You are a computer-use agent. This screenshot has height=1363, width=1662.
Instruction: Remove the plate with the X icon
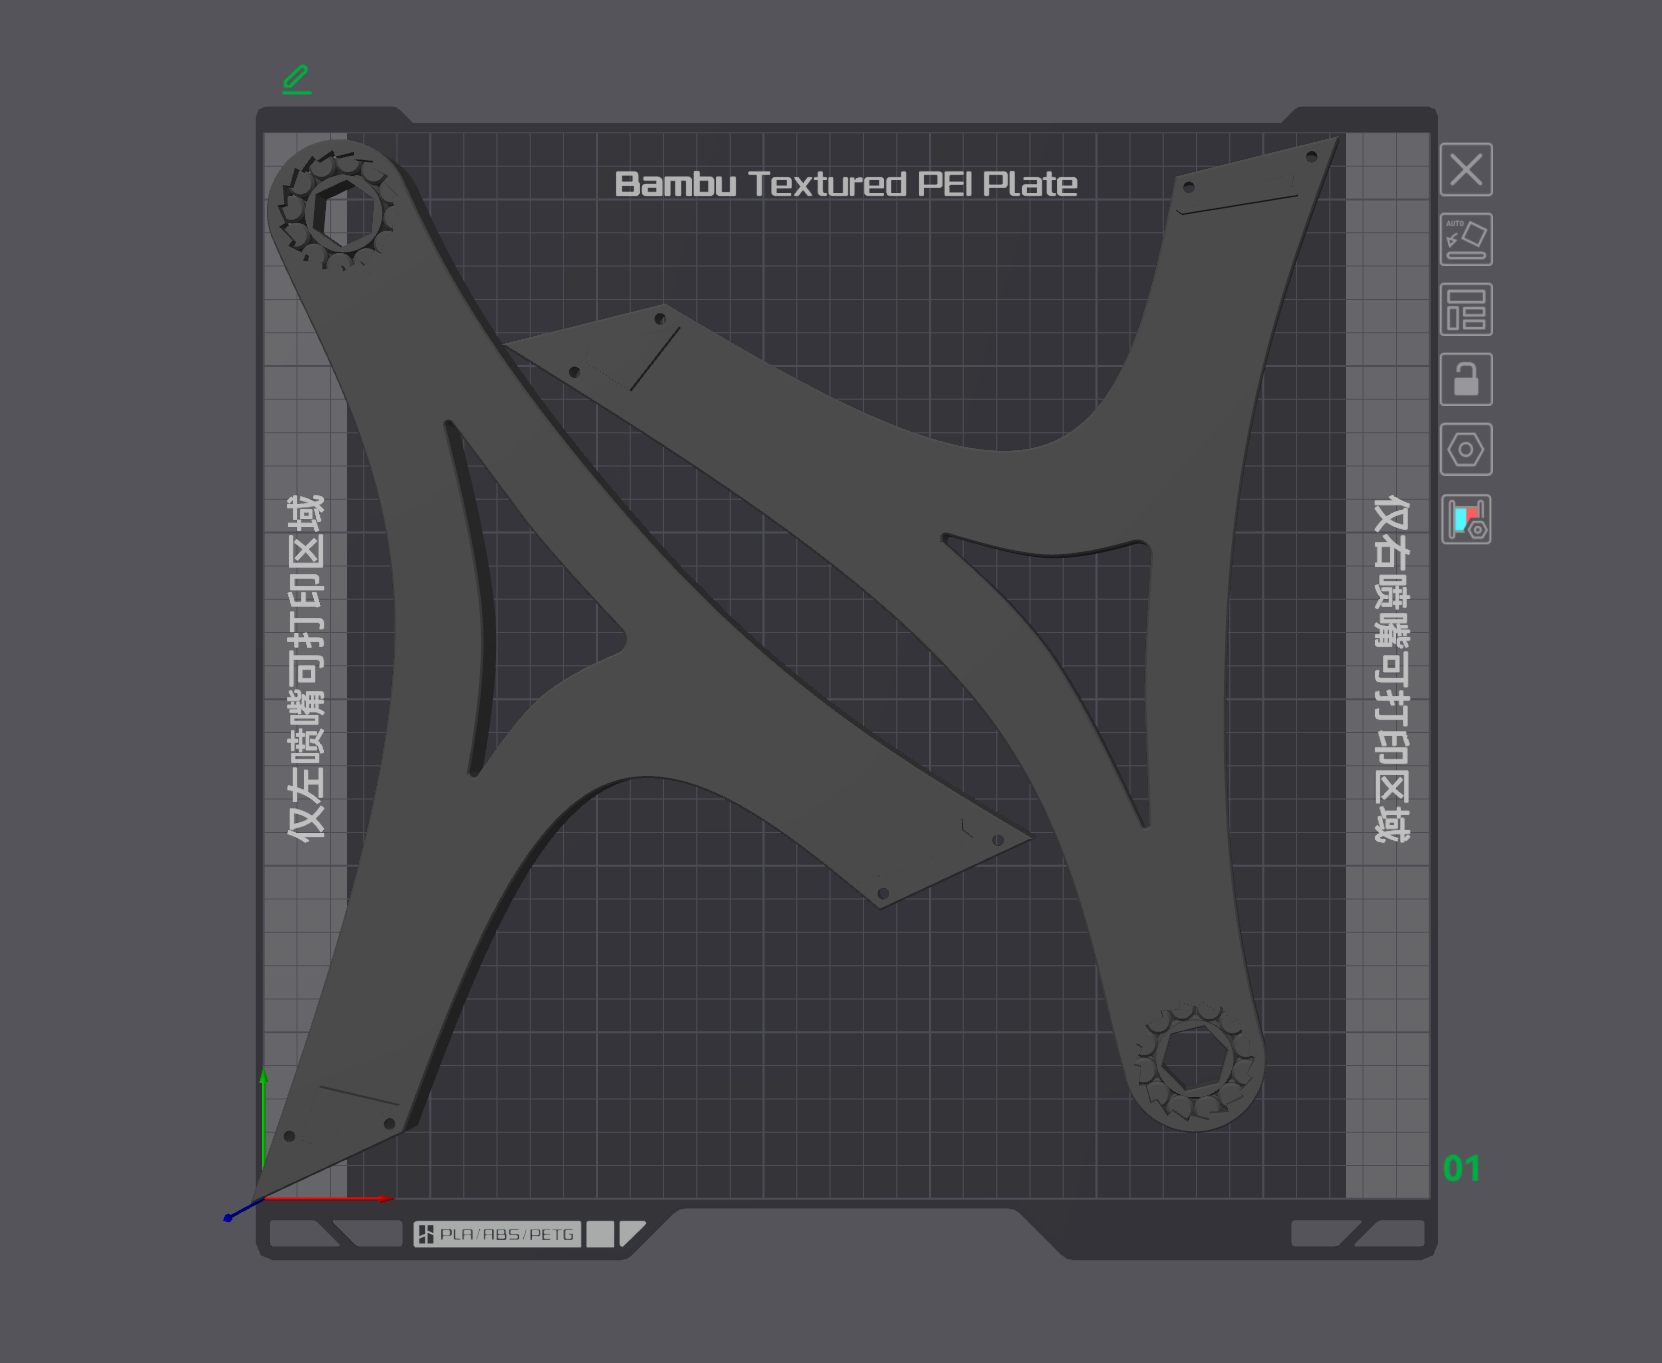point(1466,169)
